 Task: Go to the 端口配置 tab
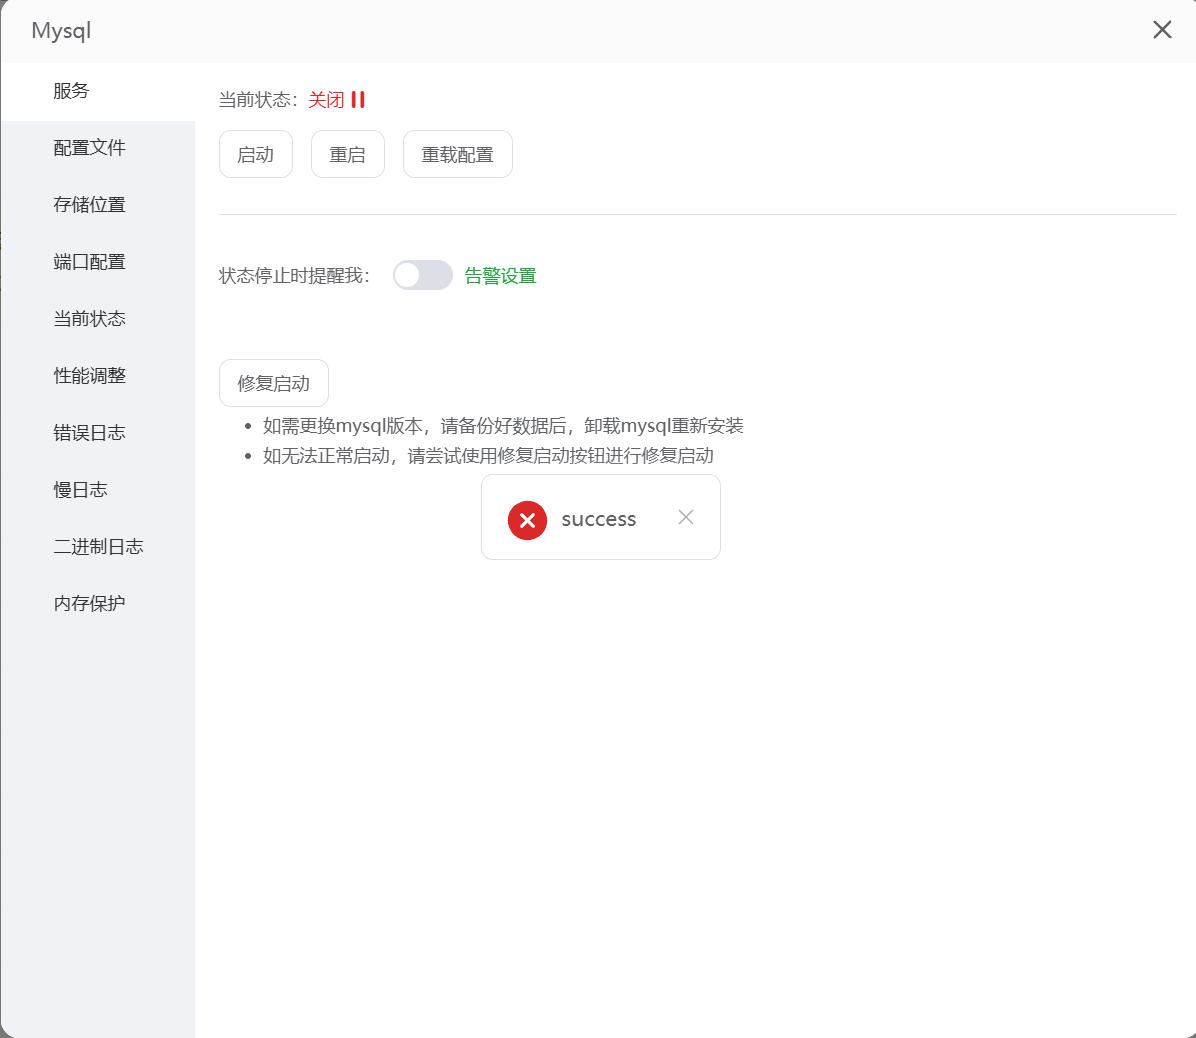90,262
